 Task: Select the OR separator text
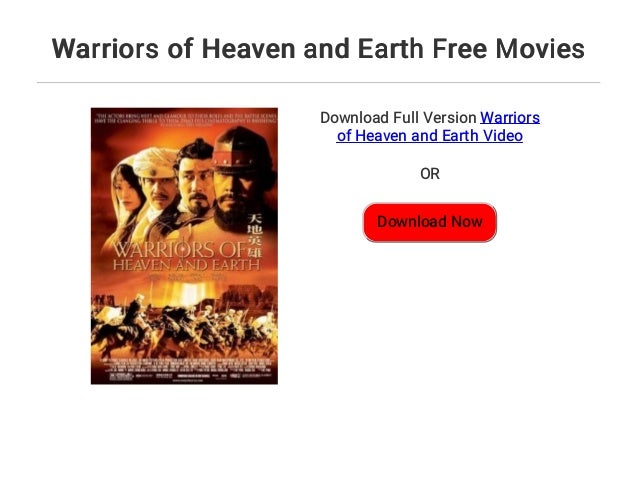point(430,174)
